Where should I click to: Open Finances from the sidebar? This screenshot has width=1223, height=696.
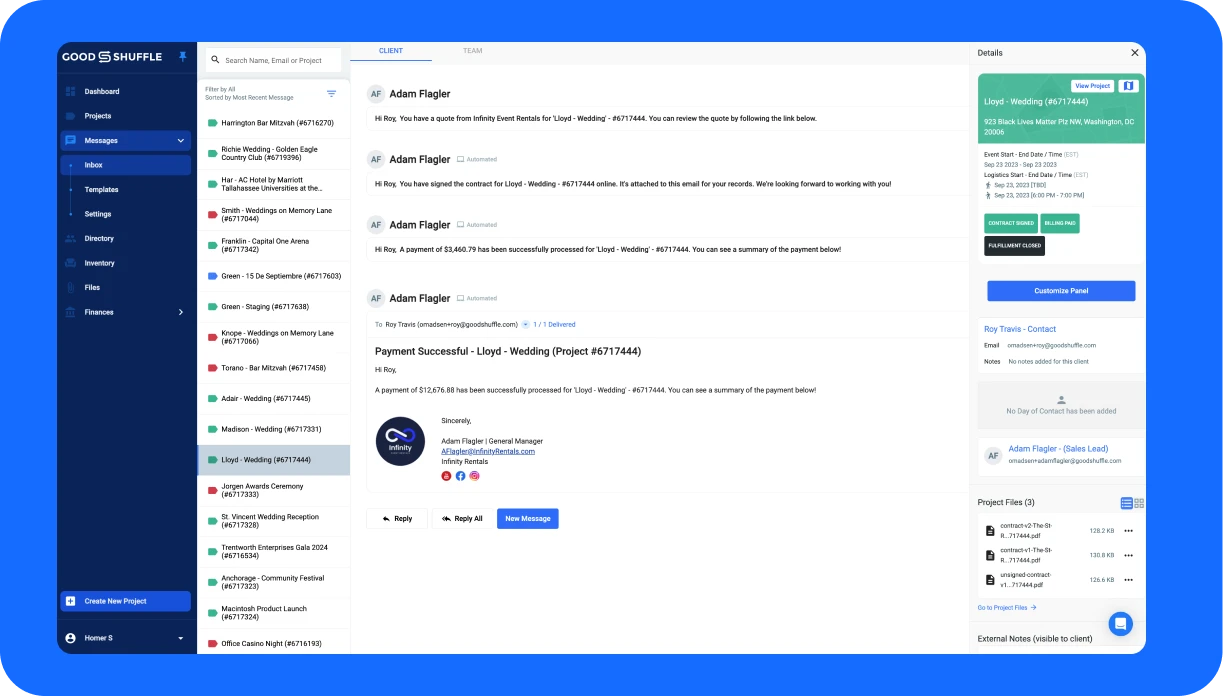click(x=99, y=312)
